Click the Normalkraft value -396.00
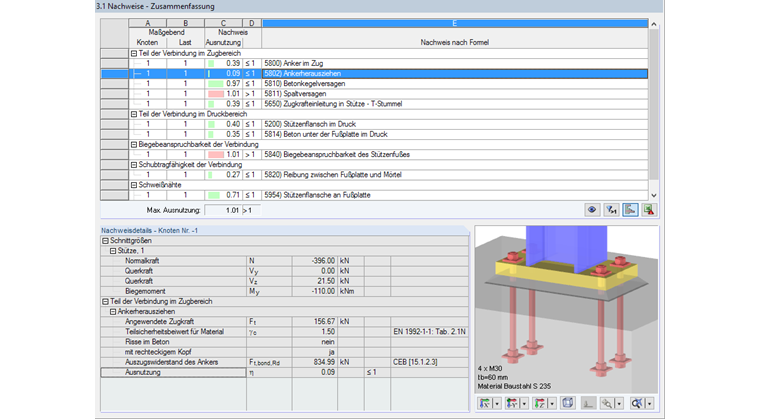 [x=314, y=261]
